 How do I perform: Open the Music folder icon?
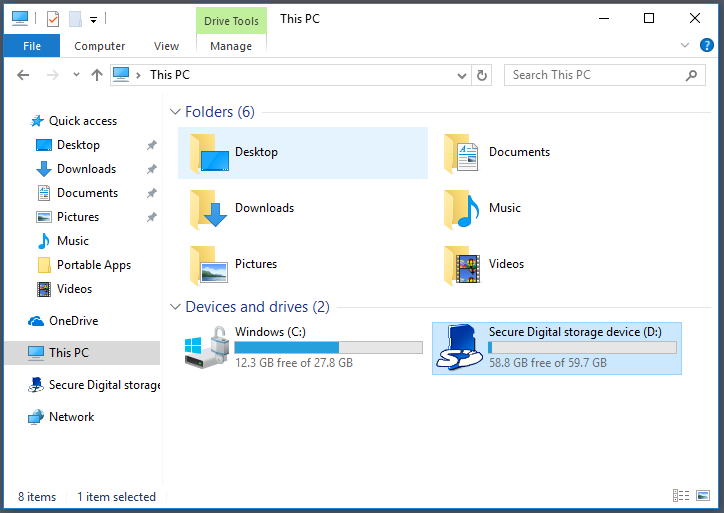coord(461,208)
